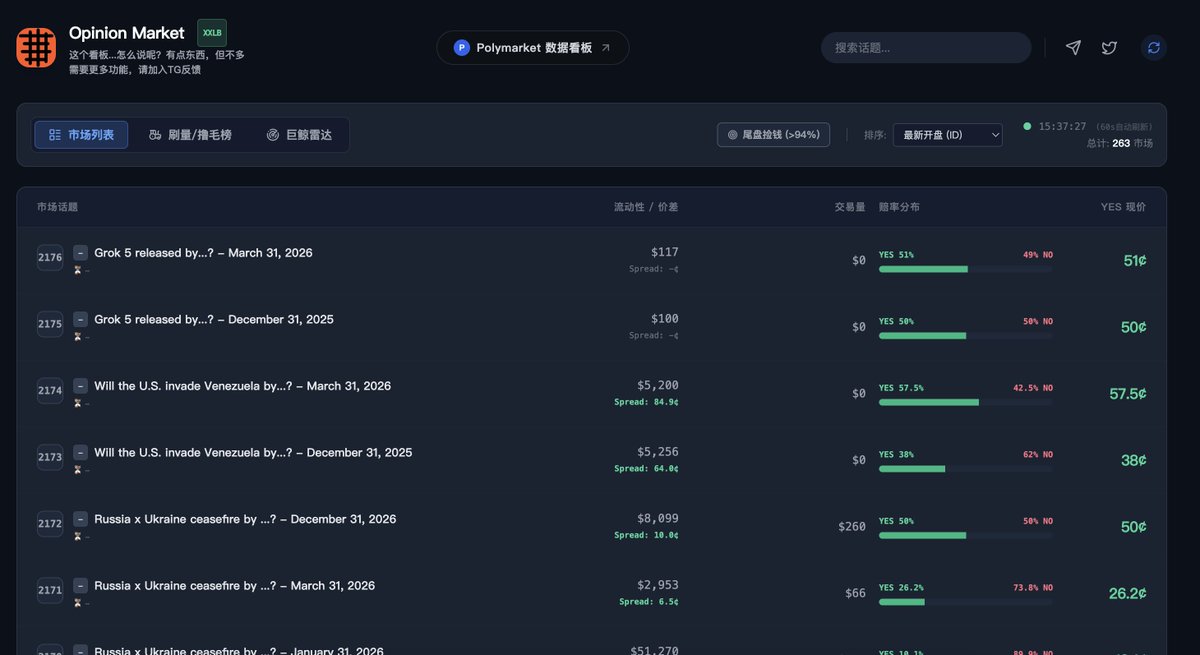The image size is (1200, 655).
Task: Open the Polymarket 数据看板 link
Action: point(532,48)
